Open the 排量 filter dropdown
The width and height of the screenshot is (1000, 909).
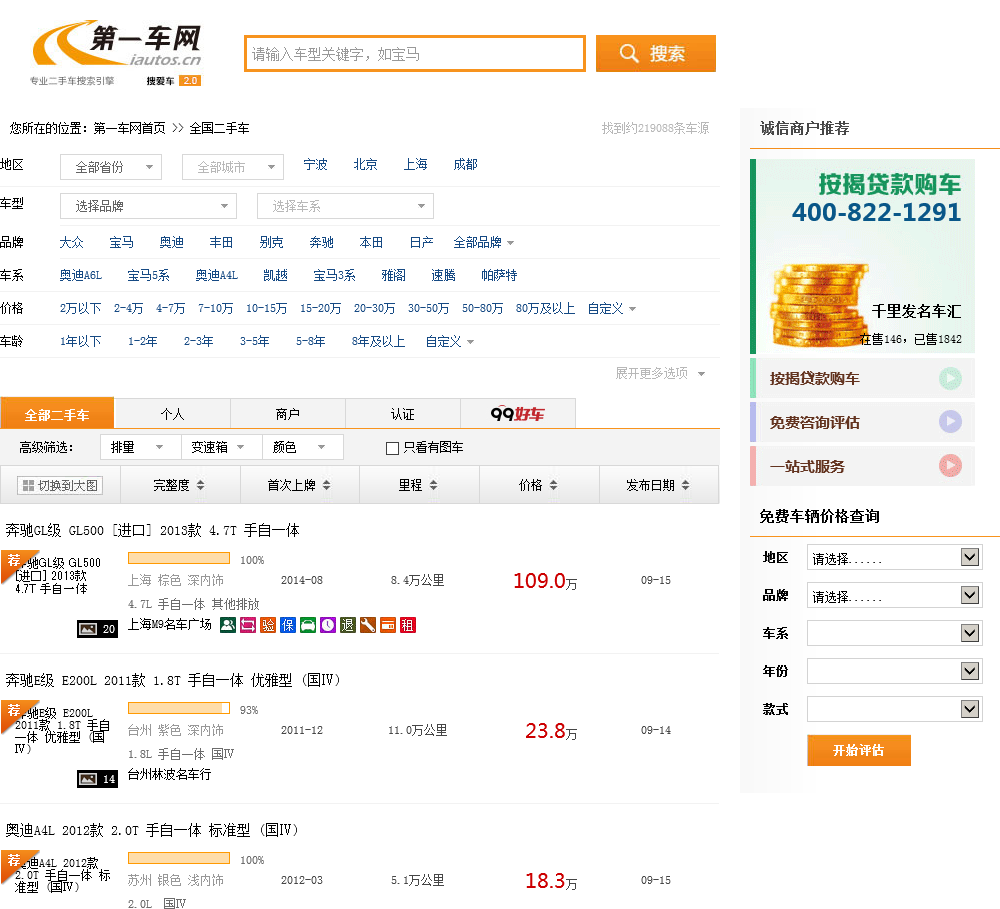pos(141,447)
